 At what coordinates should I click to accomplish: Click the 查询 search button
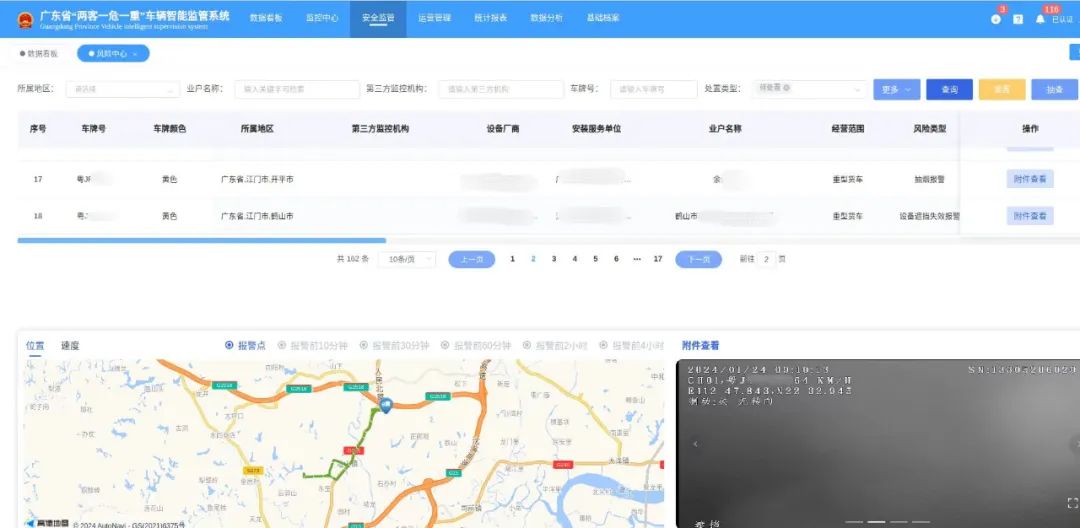point(949,89)
